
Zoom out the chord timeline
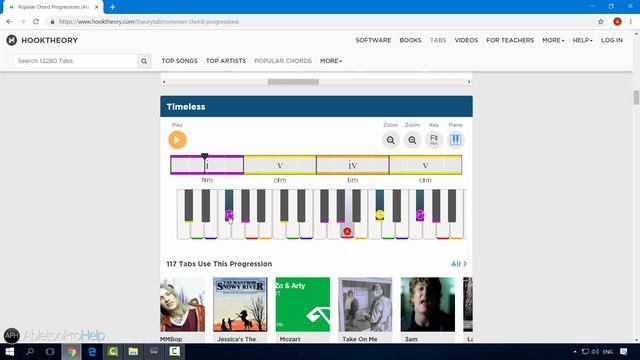391,140
